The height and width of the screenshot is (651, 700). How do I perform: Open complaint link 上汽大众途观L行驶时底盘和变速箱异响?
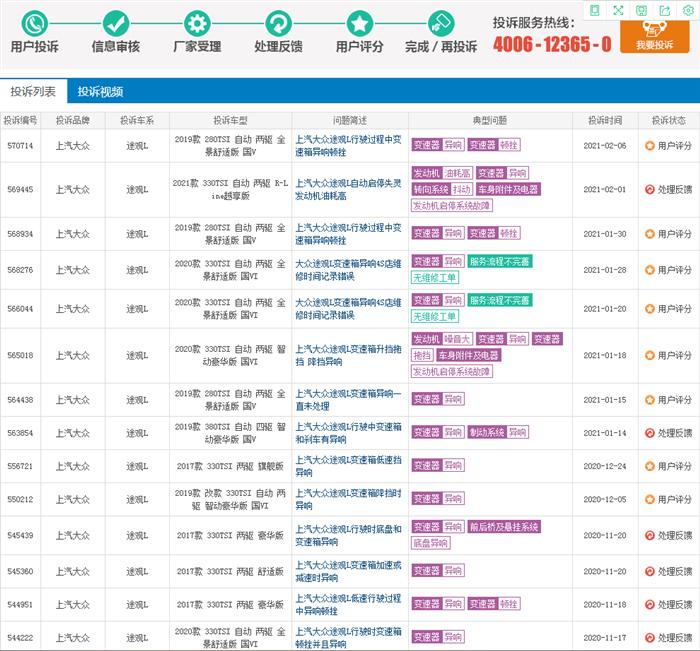[x=348, y=535]
